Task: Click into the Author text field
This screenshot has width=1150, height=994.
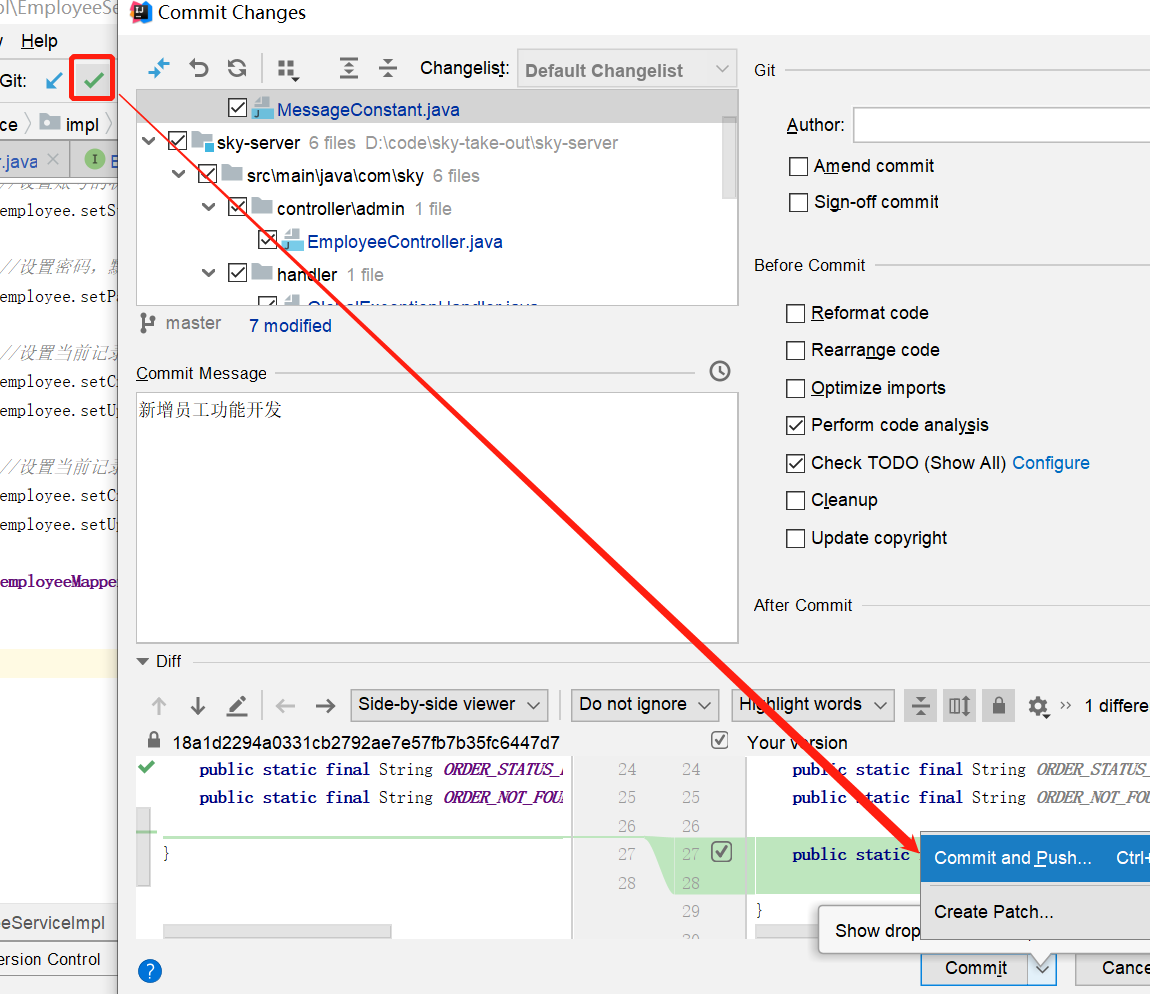Action: 1000,125
